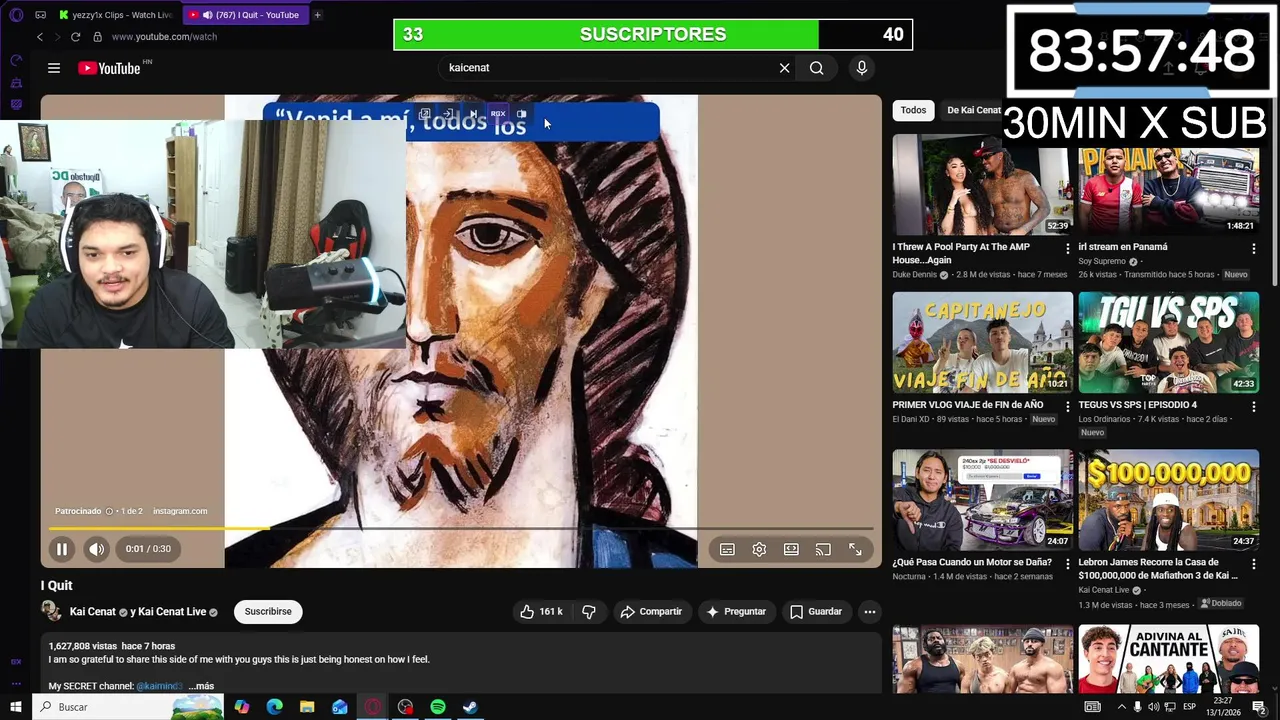Pop out video with detach icon
This screenshot has width=1280, height=720.
[x=425, y=114]
